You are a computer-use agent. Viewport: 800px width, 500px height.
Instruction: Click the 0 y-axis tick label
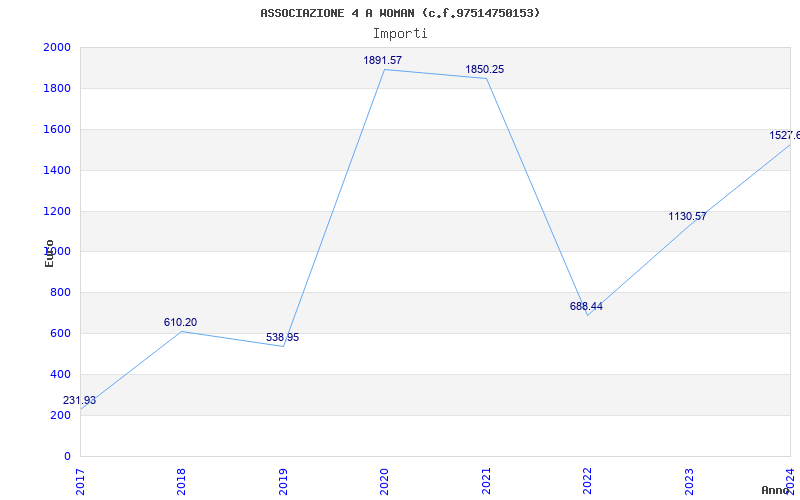point(67,456)
